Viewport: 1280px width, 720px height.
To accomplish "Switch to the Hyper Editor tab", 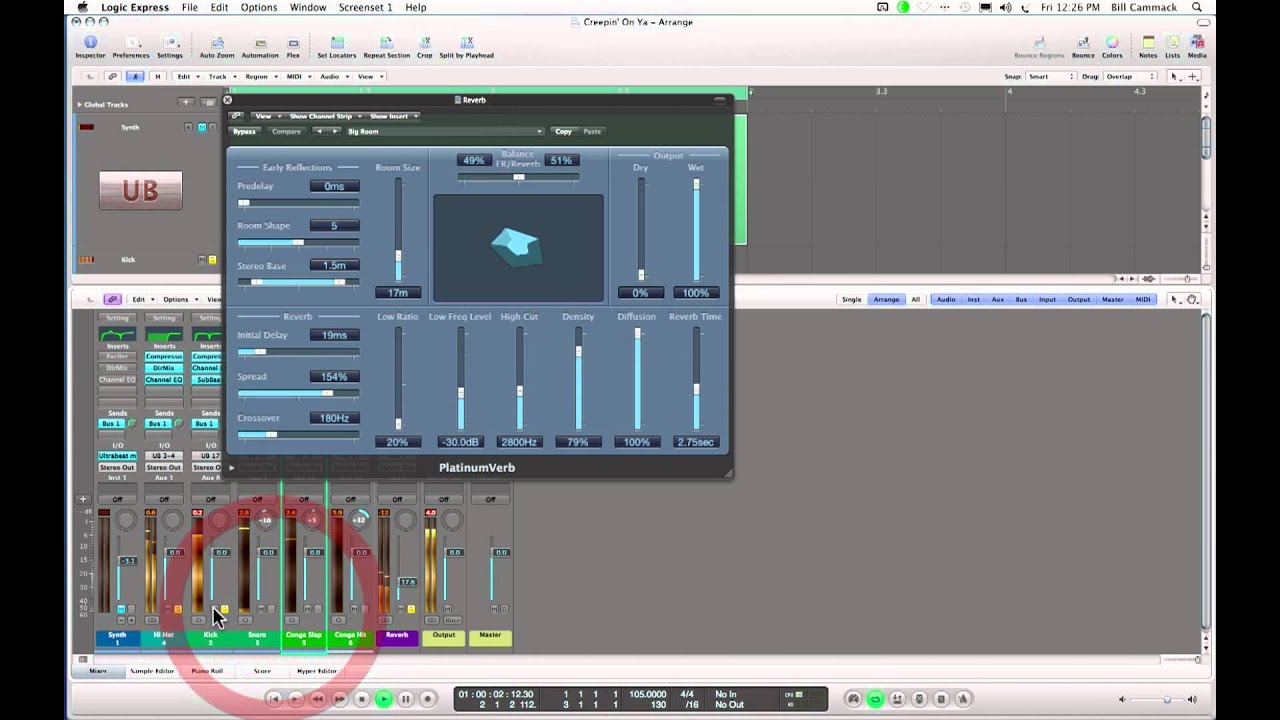I will pyautogui.click(x=317, y=671).
